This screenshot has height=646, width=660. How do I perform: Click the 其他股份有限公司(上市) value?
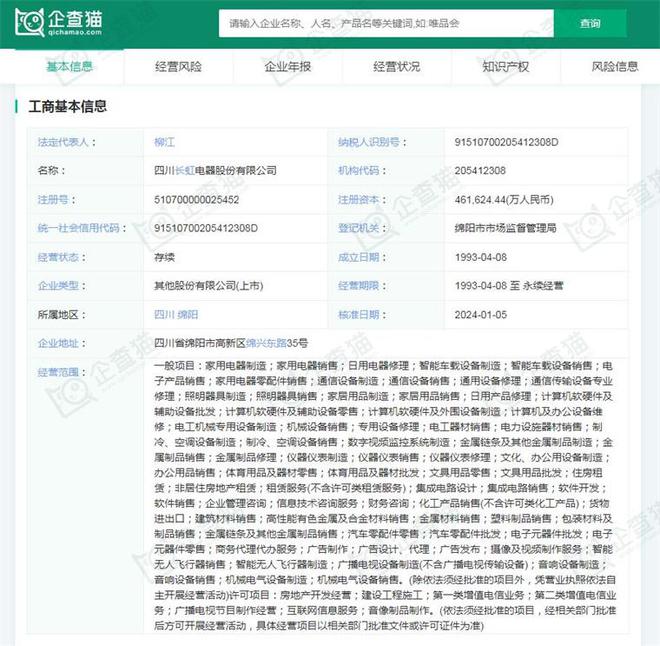208,286
